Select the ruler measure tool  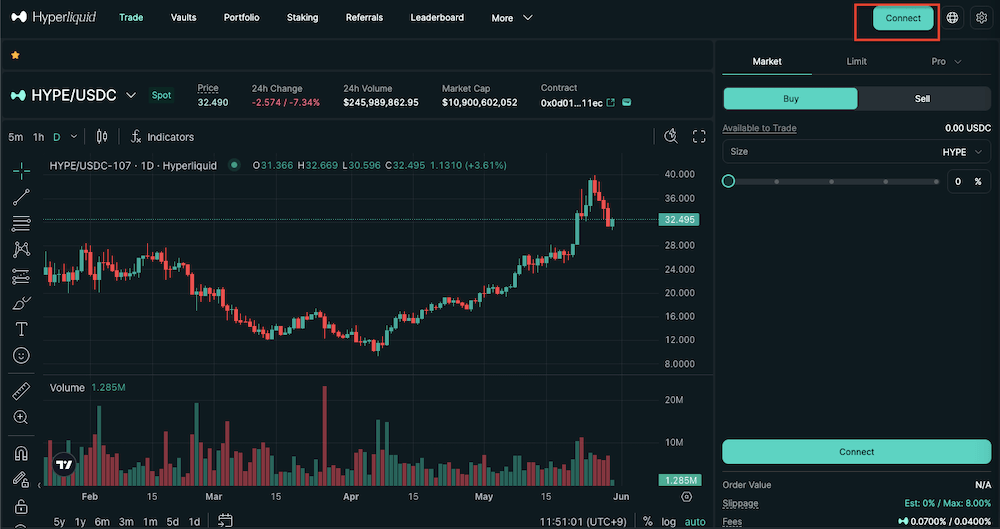coord(21,391)
